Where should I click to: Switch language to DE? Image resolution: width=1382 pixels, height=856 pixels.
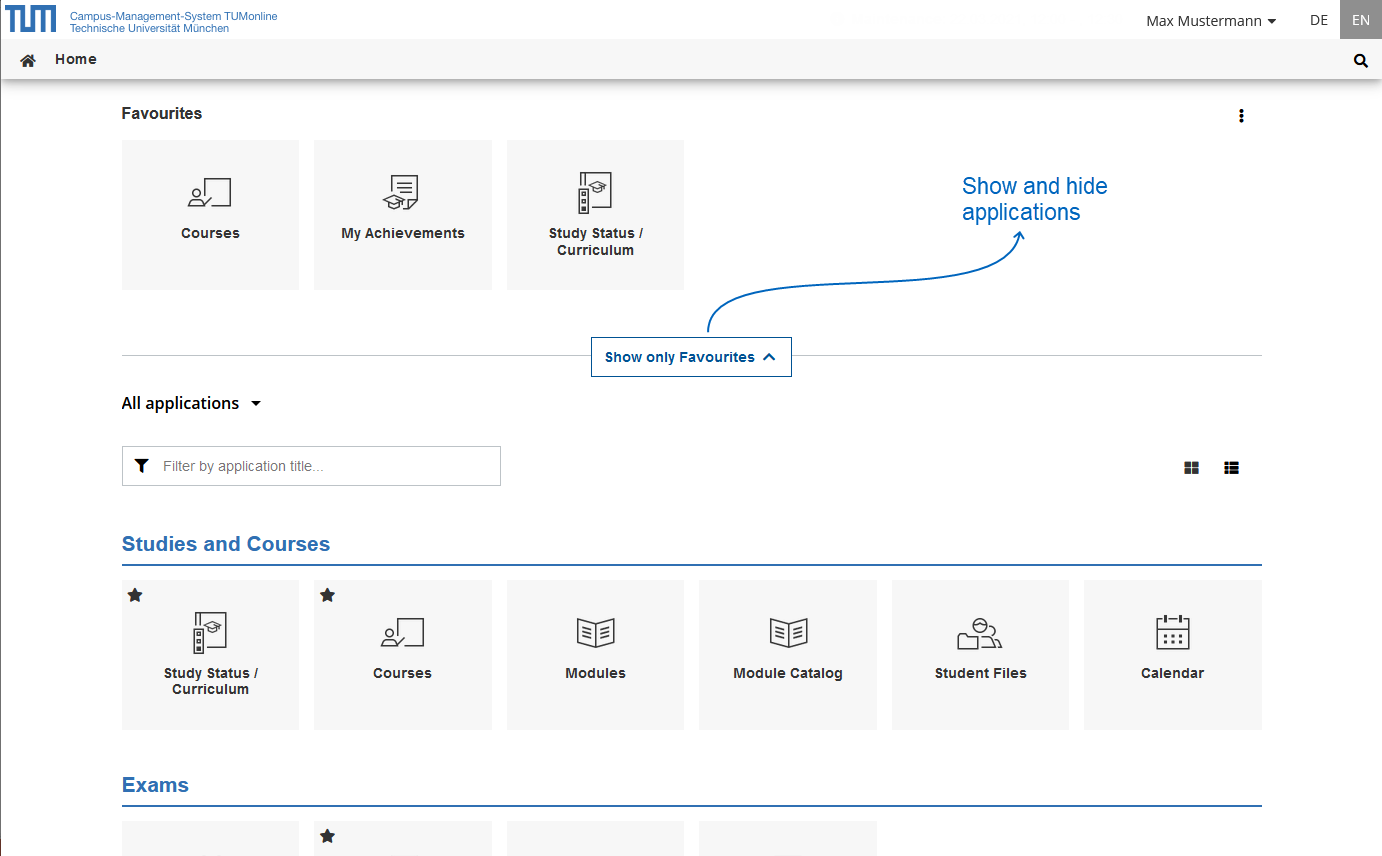tap(1319, 20)
